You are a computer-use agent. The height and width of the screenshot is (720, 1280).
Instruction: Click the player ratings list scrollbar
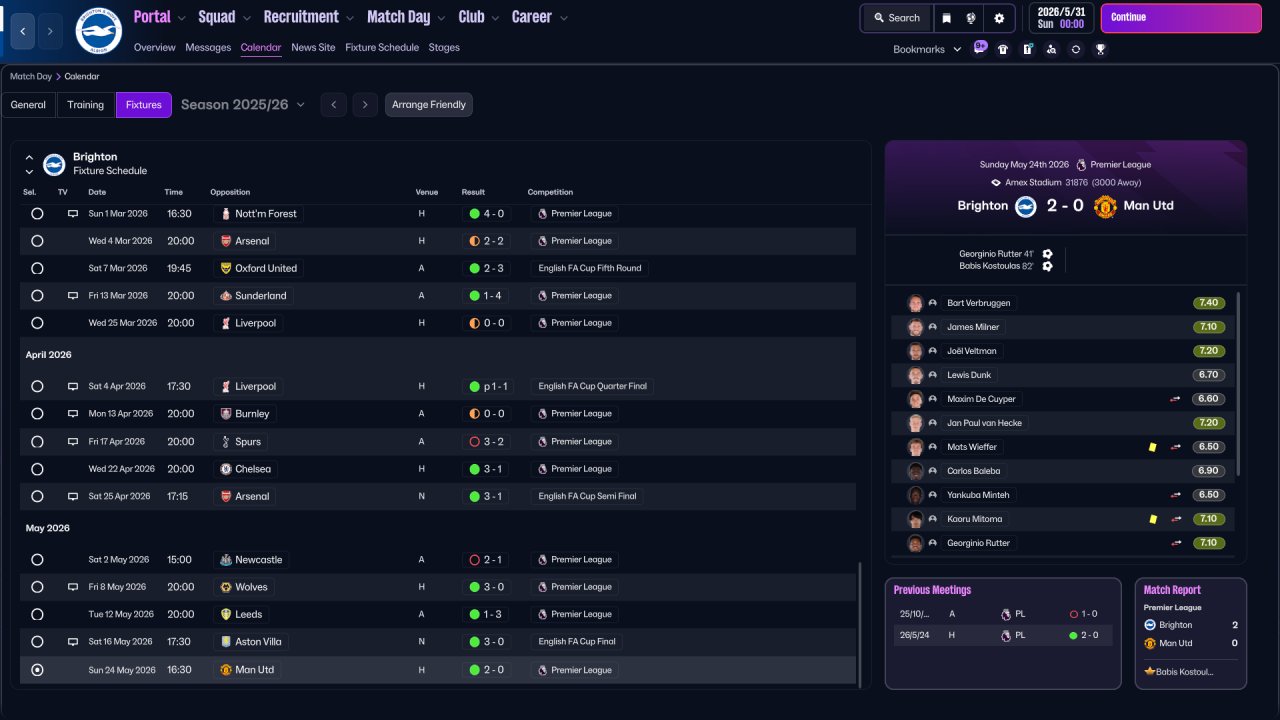click(x=1238, y=384)
